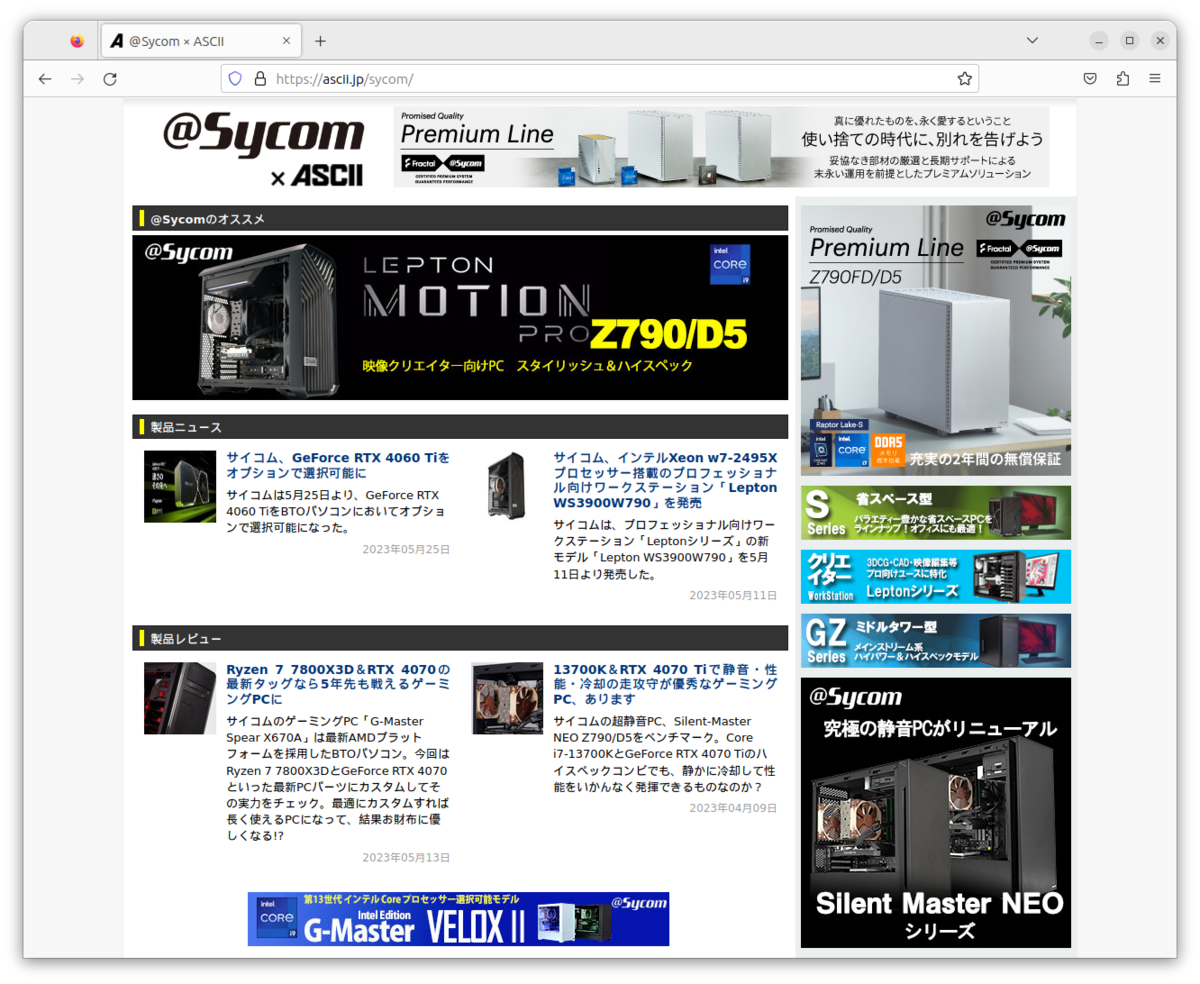This screenshot has width=1200, height=984.
Task: Click the @Sycom × ASCII logo
Action: tap(263, 149)
